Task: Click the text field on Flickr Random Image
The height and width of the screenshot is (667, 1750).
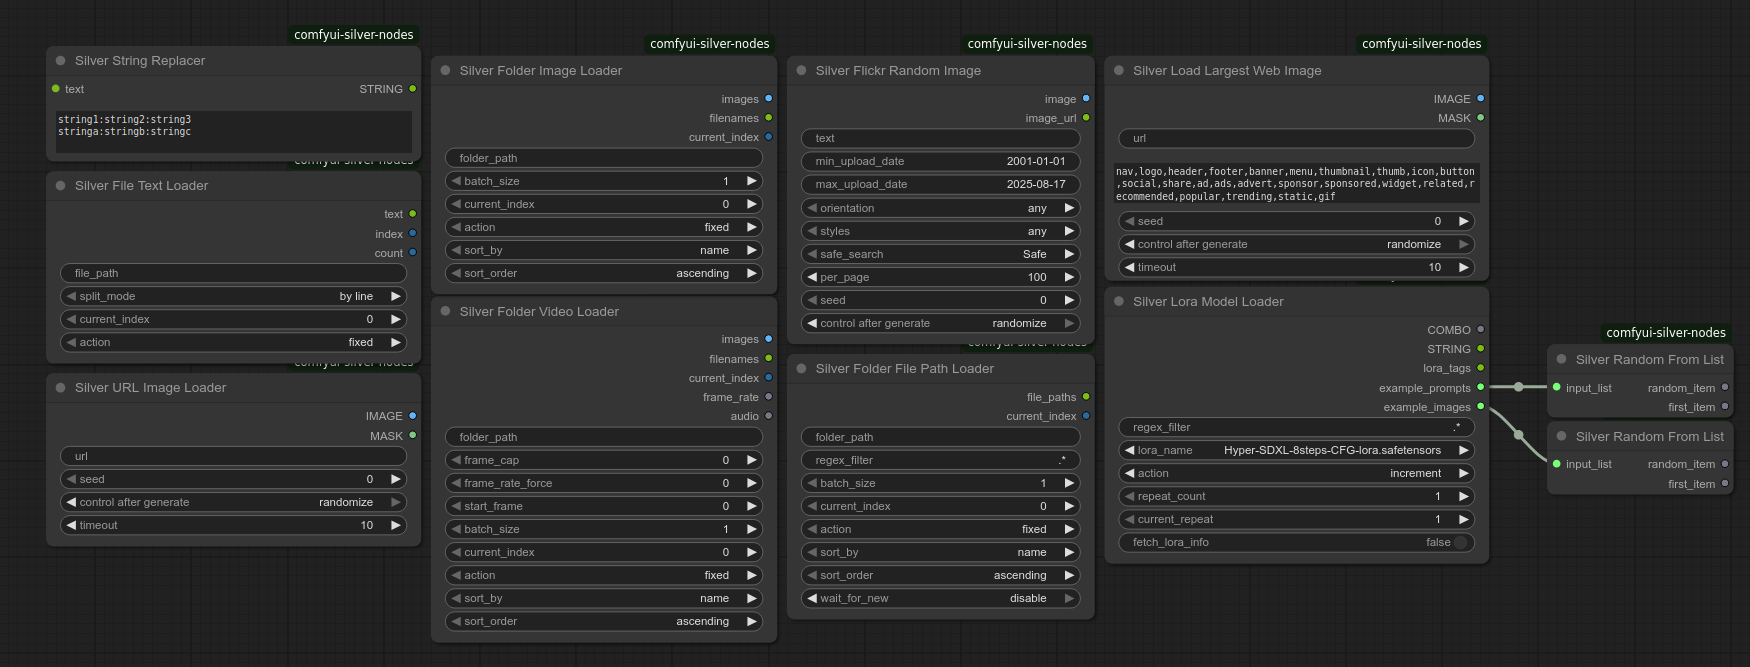Action: [941, 139]
